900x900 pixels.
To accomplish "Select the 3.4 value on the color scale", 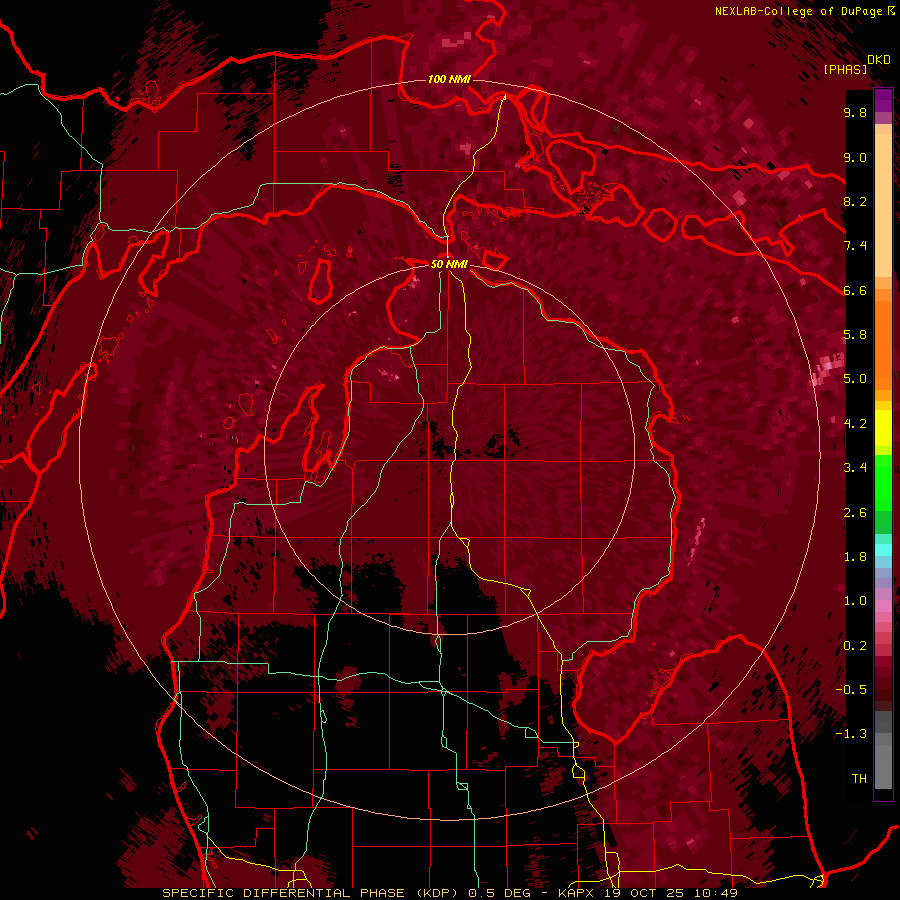I will point(855,468).
